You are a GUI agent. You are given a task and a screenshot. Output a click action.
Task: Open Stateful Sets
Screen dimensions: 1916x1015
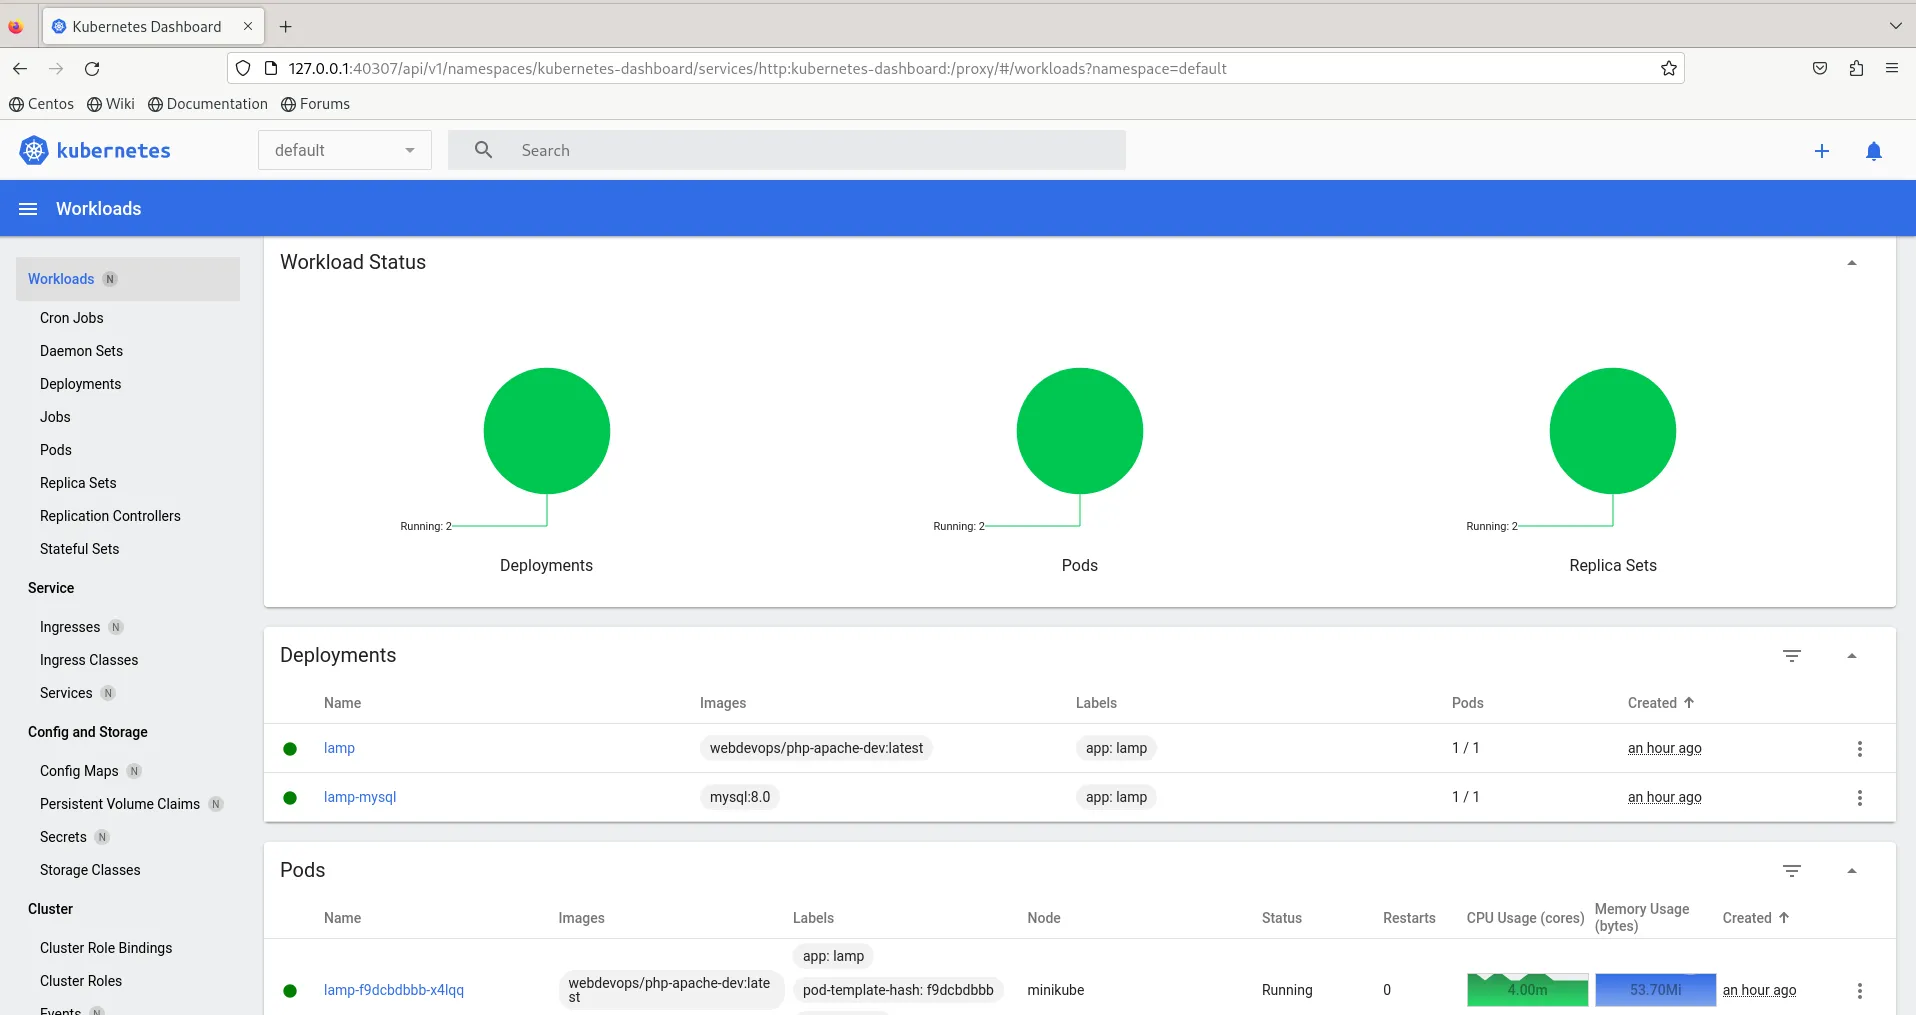point(79,549)
